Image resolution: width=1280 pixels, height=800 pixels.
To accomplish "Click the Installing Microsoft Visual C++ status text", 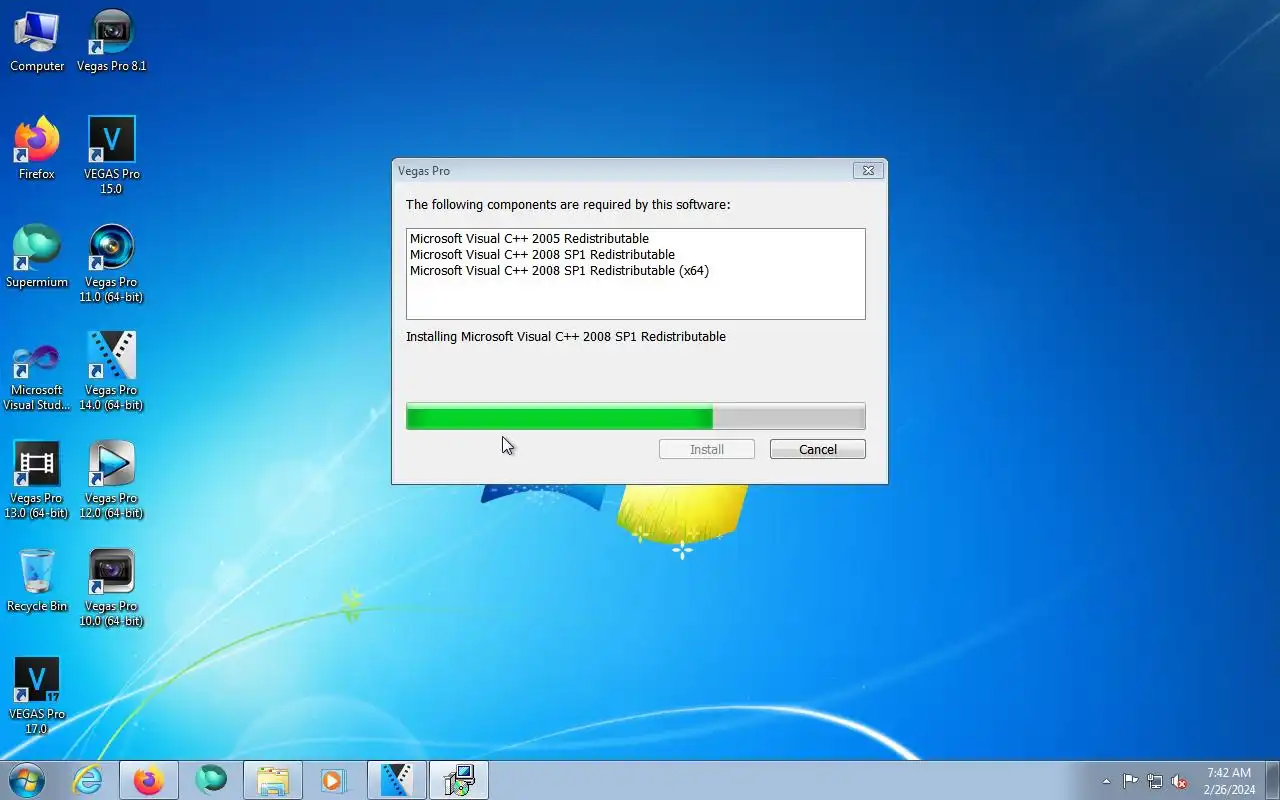I will (566, 337).
